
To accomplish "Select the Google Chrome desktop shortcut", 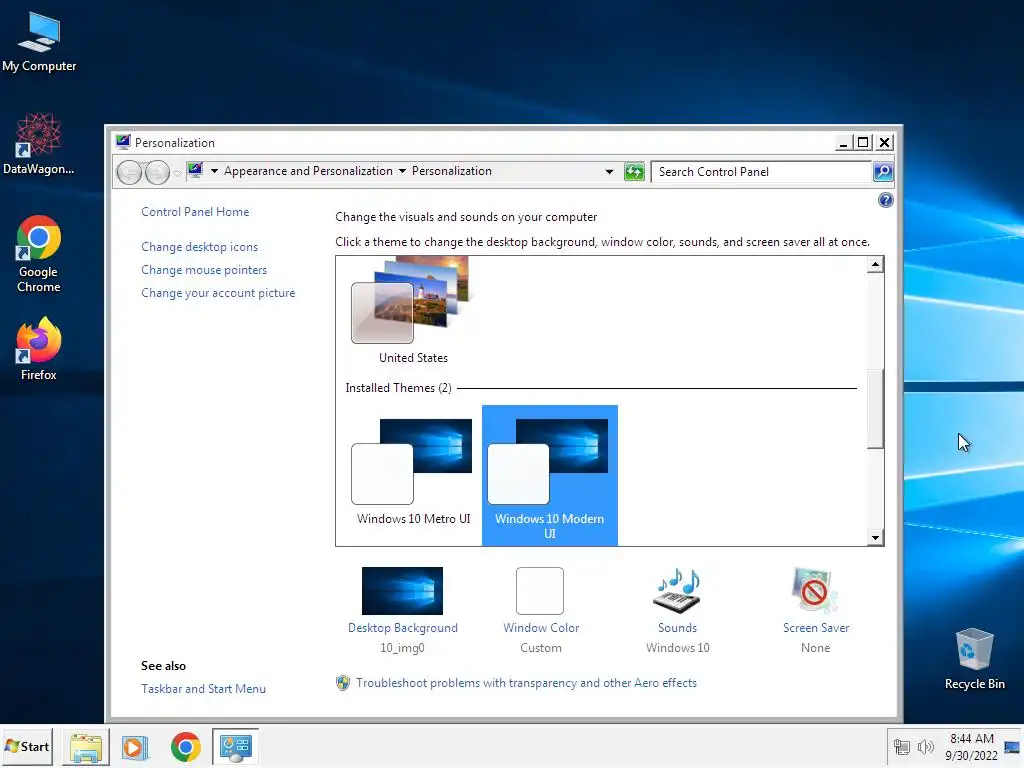I will click(39, 253).
